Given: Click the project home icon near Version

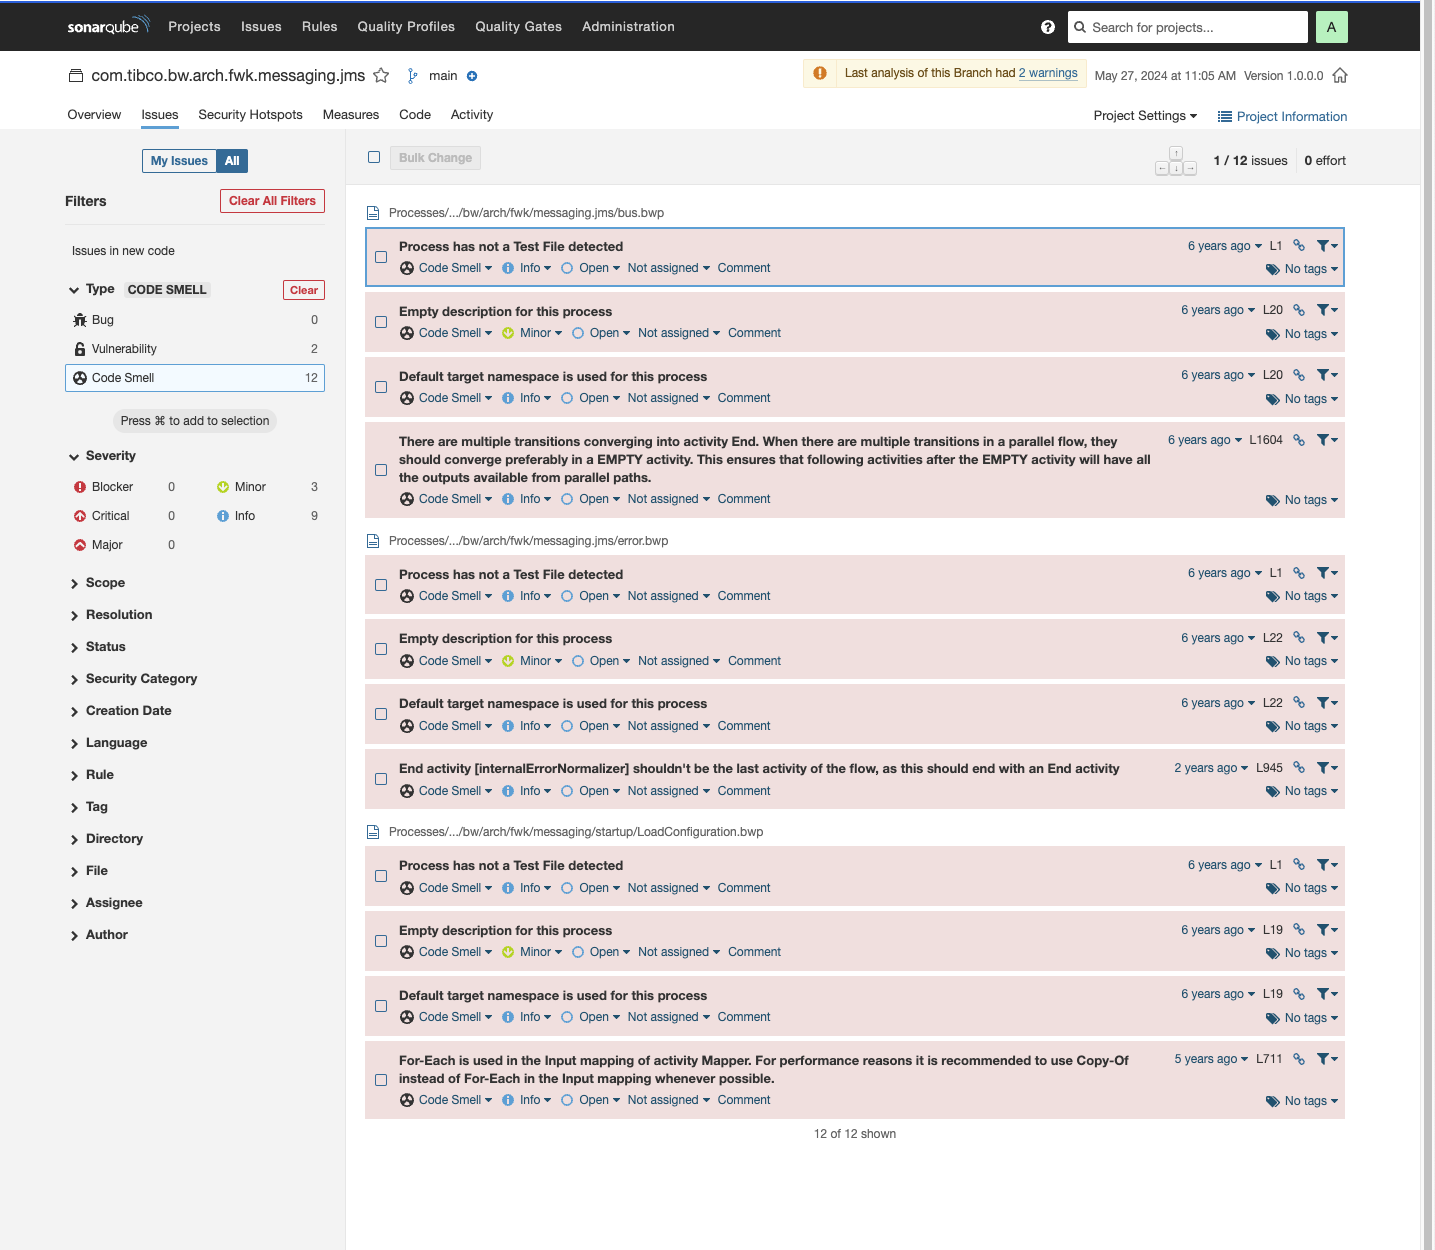Looking at the screenshot, I should pos(1340,75).
